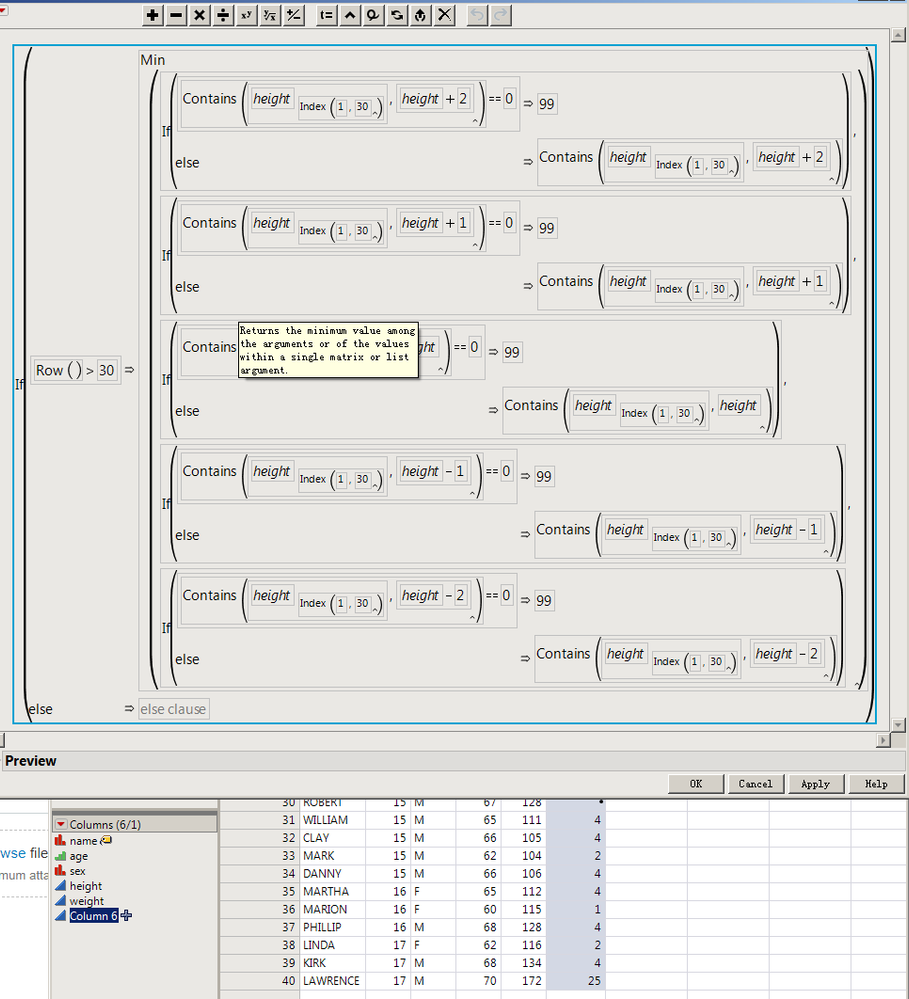Select height in the Columns list
909x999 pixels.
point(86,886)
